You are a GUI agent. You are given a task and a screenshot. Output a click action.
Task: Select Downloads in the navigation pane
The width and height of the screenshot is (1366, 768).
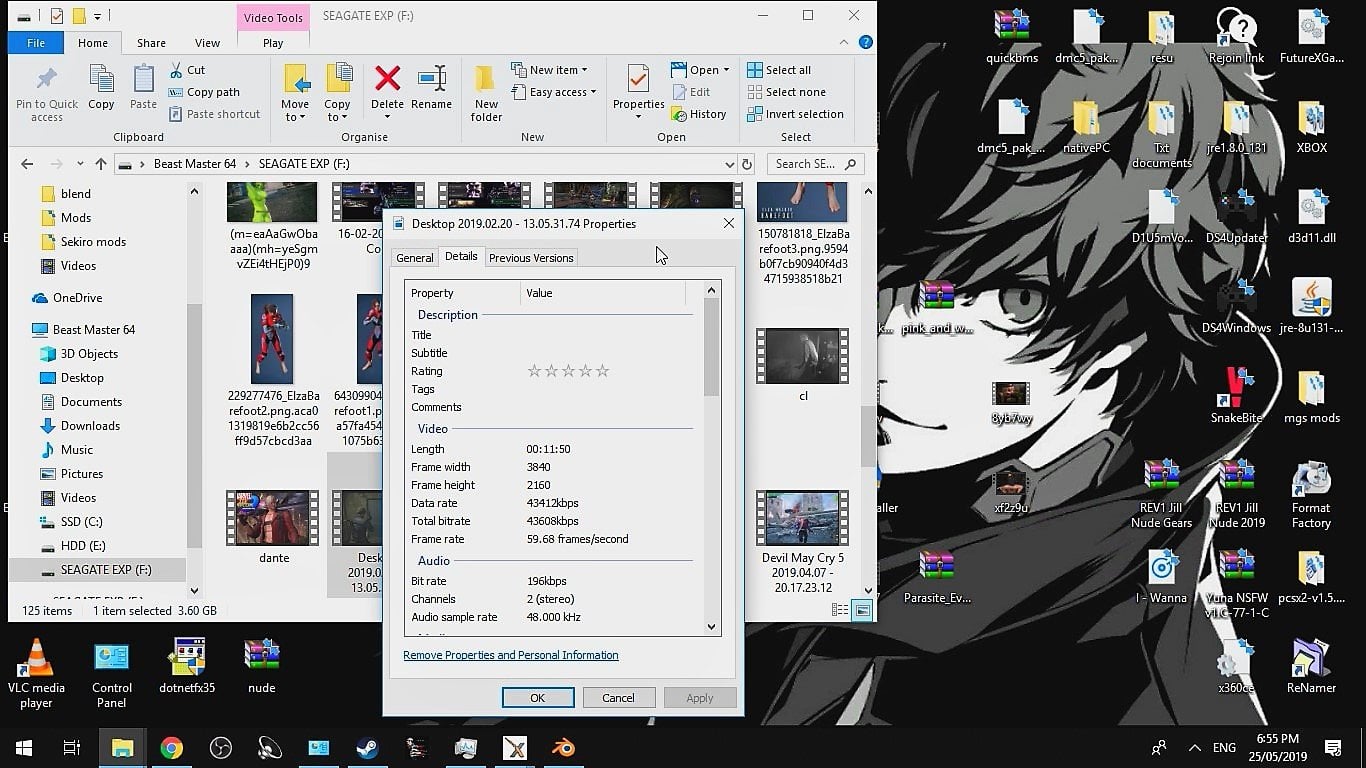(x=90, y=426)
